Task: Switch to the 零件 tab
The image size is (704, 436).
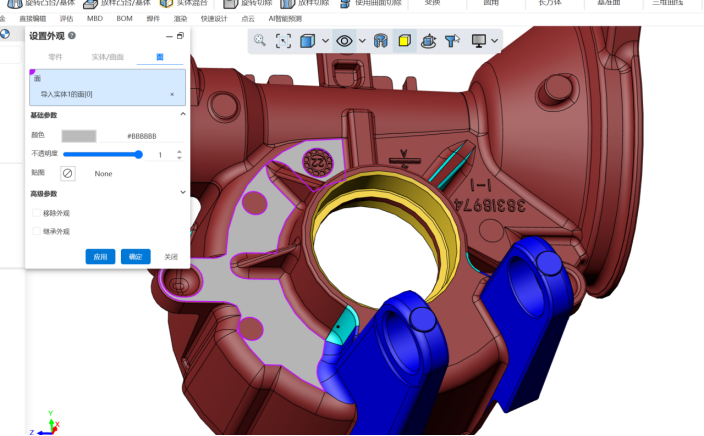Action: pos(55,57)
